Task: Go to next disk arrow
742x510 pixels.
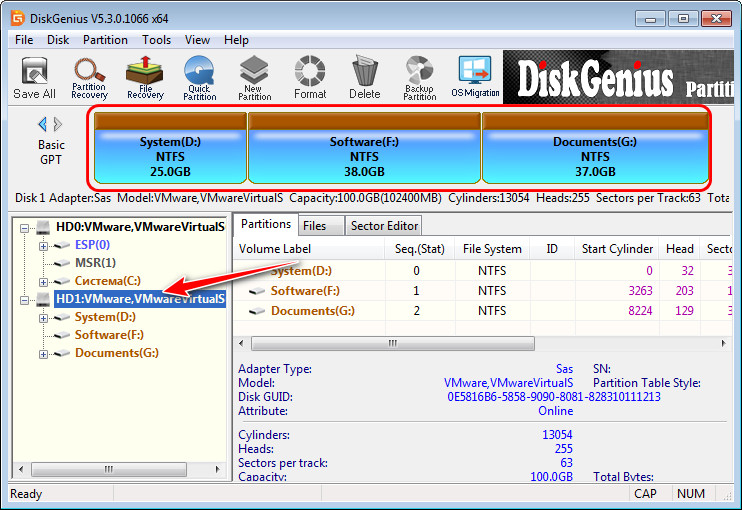Action: coord(58,124)
